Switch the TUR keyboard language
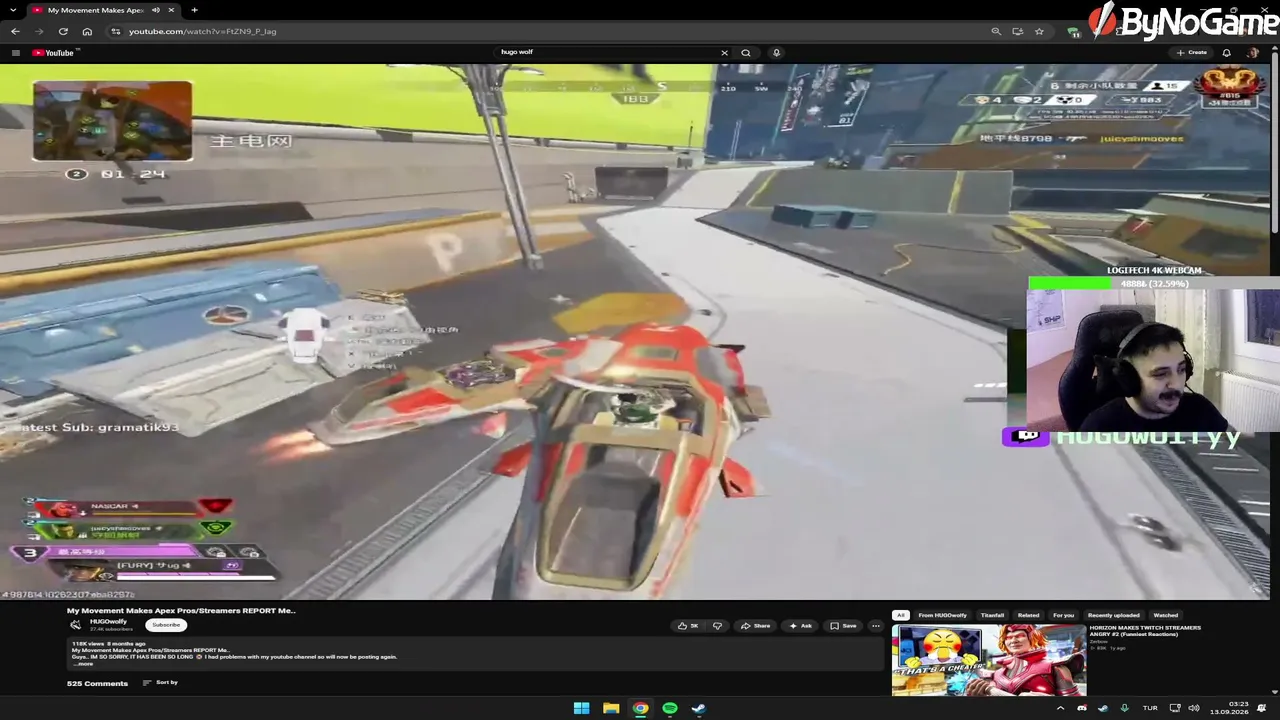Viewport: 1280px width, 720px height. coord(1150,708)
